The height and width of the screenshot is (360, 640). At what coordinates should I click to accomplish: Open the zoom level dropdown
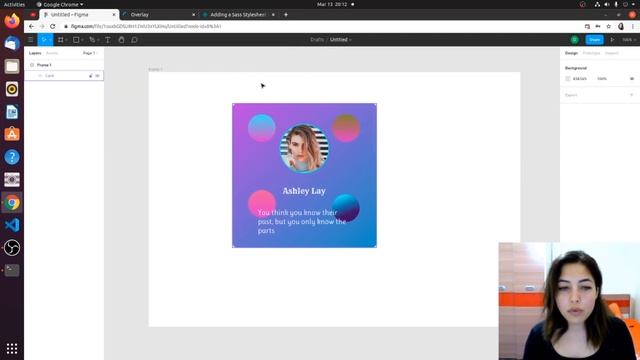pyautogui.click(x=629, y=40)
